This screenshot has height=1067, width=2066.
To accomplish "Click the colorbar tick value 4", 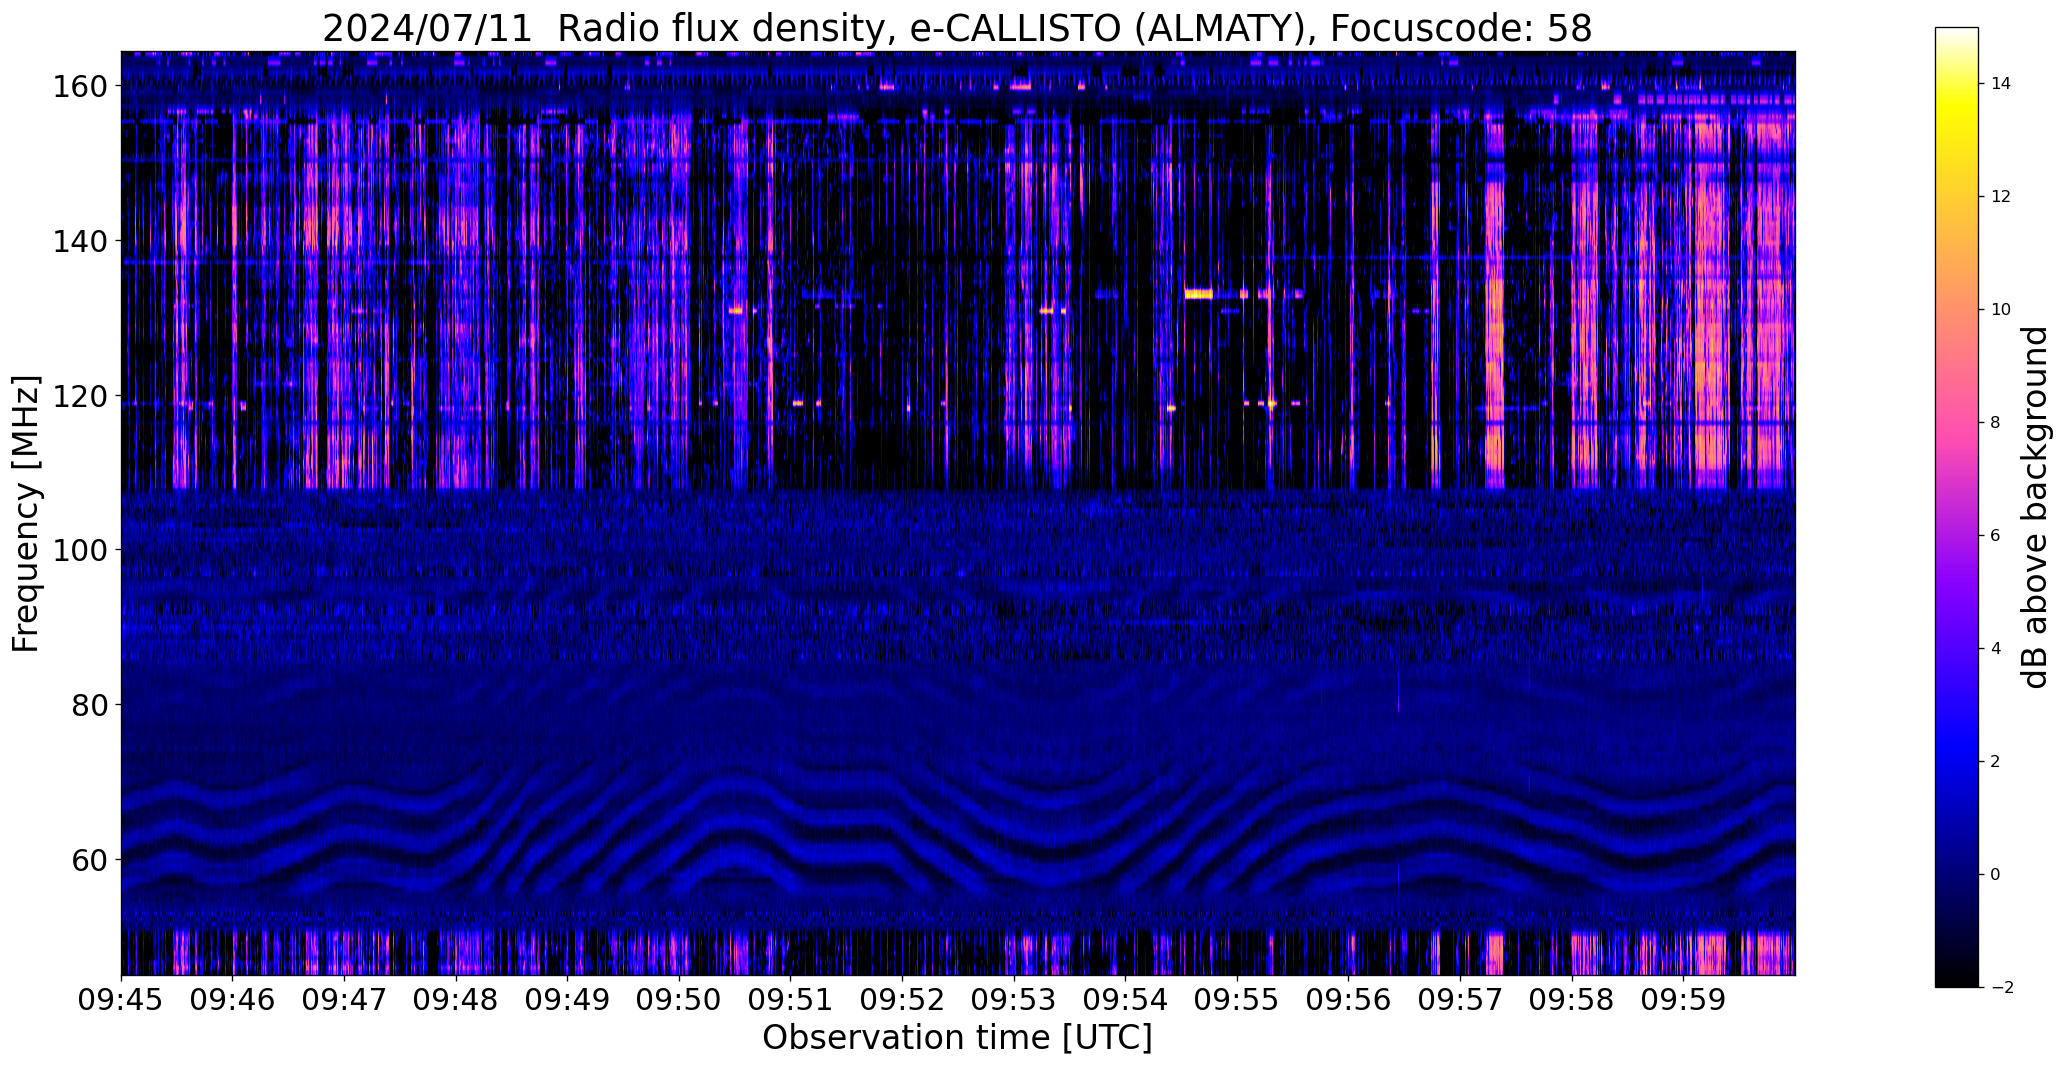I will tap(1996, 649).
